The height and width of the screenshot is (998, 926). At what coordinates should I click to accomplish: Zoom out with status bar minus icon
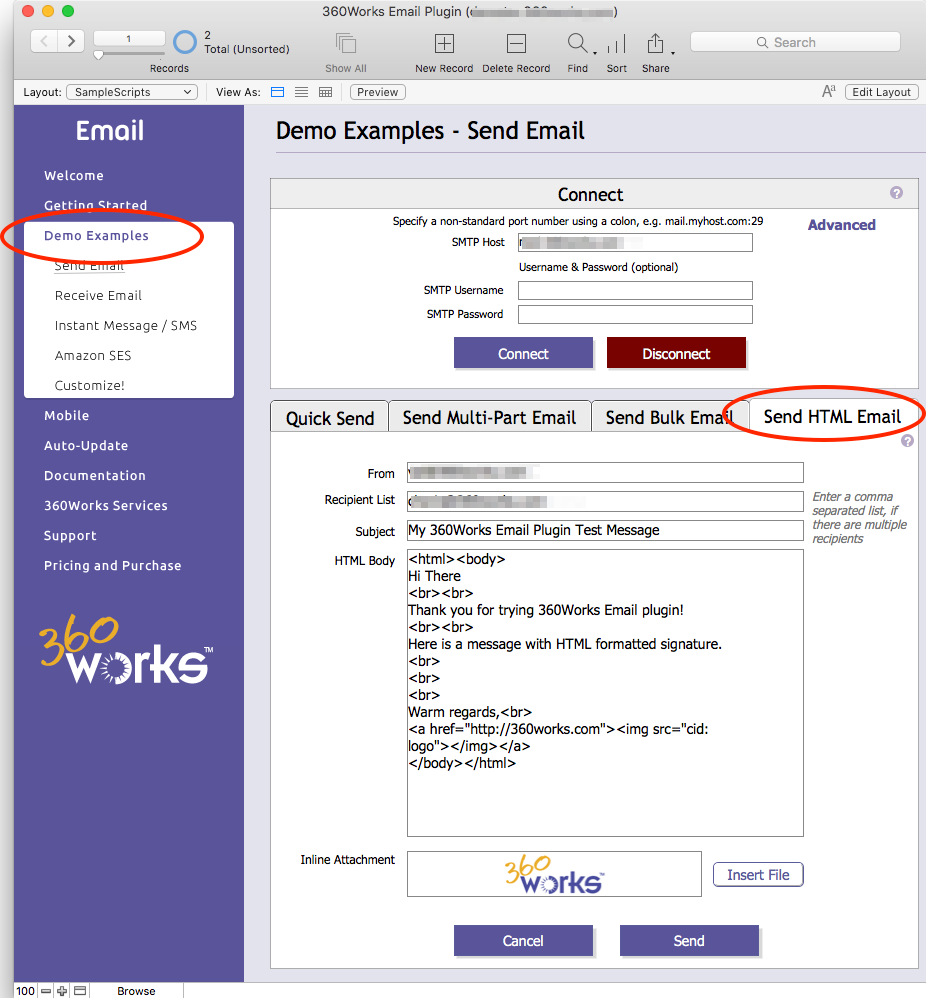click(46, 991)
